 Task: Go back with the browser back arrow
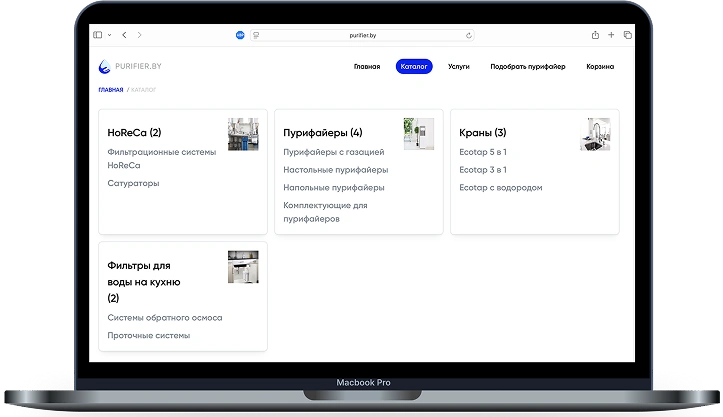point(124,35)
